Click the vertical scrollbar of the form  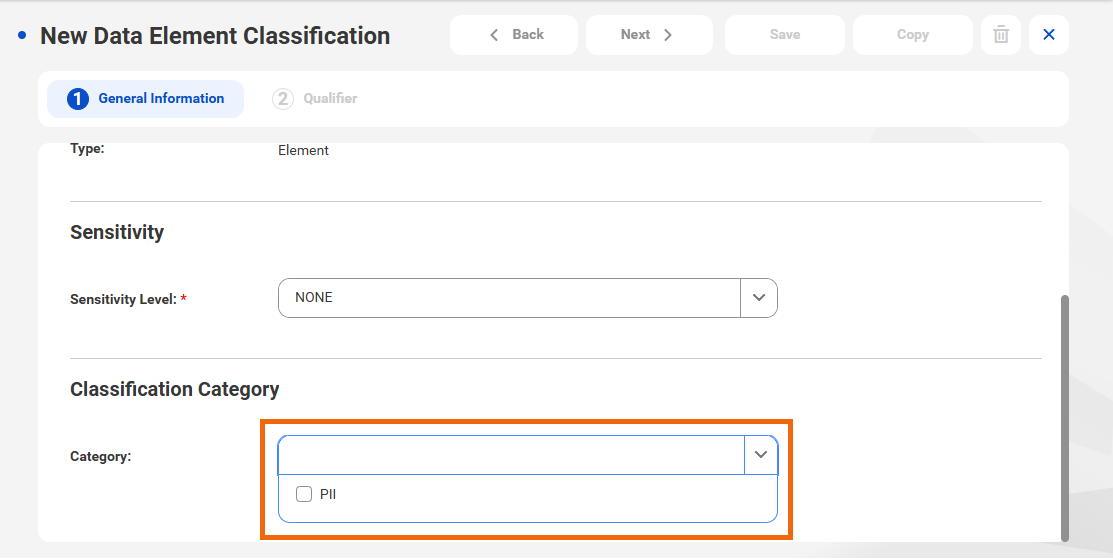[1064, 417]
